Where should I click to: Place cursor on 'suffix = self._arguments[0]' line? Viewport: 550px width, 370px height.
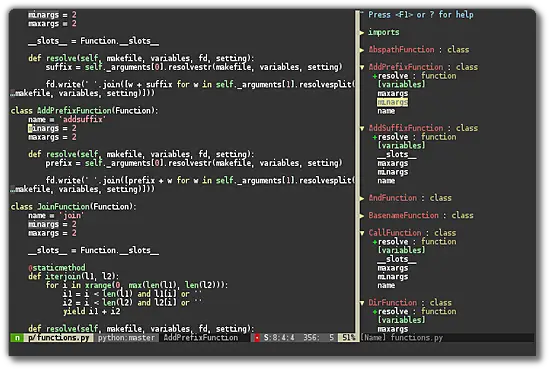[194, 67]
